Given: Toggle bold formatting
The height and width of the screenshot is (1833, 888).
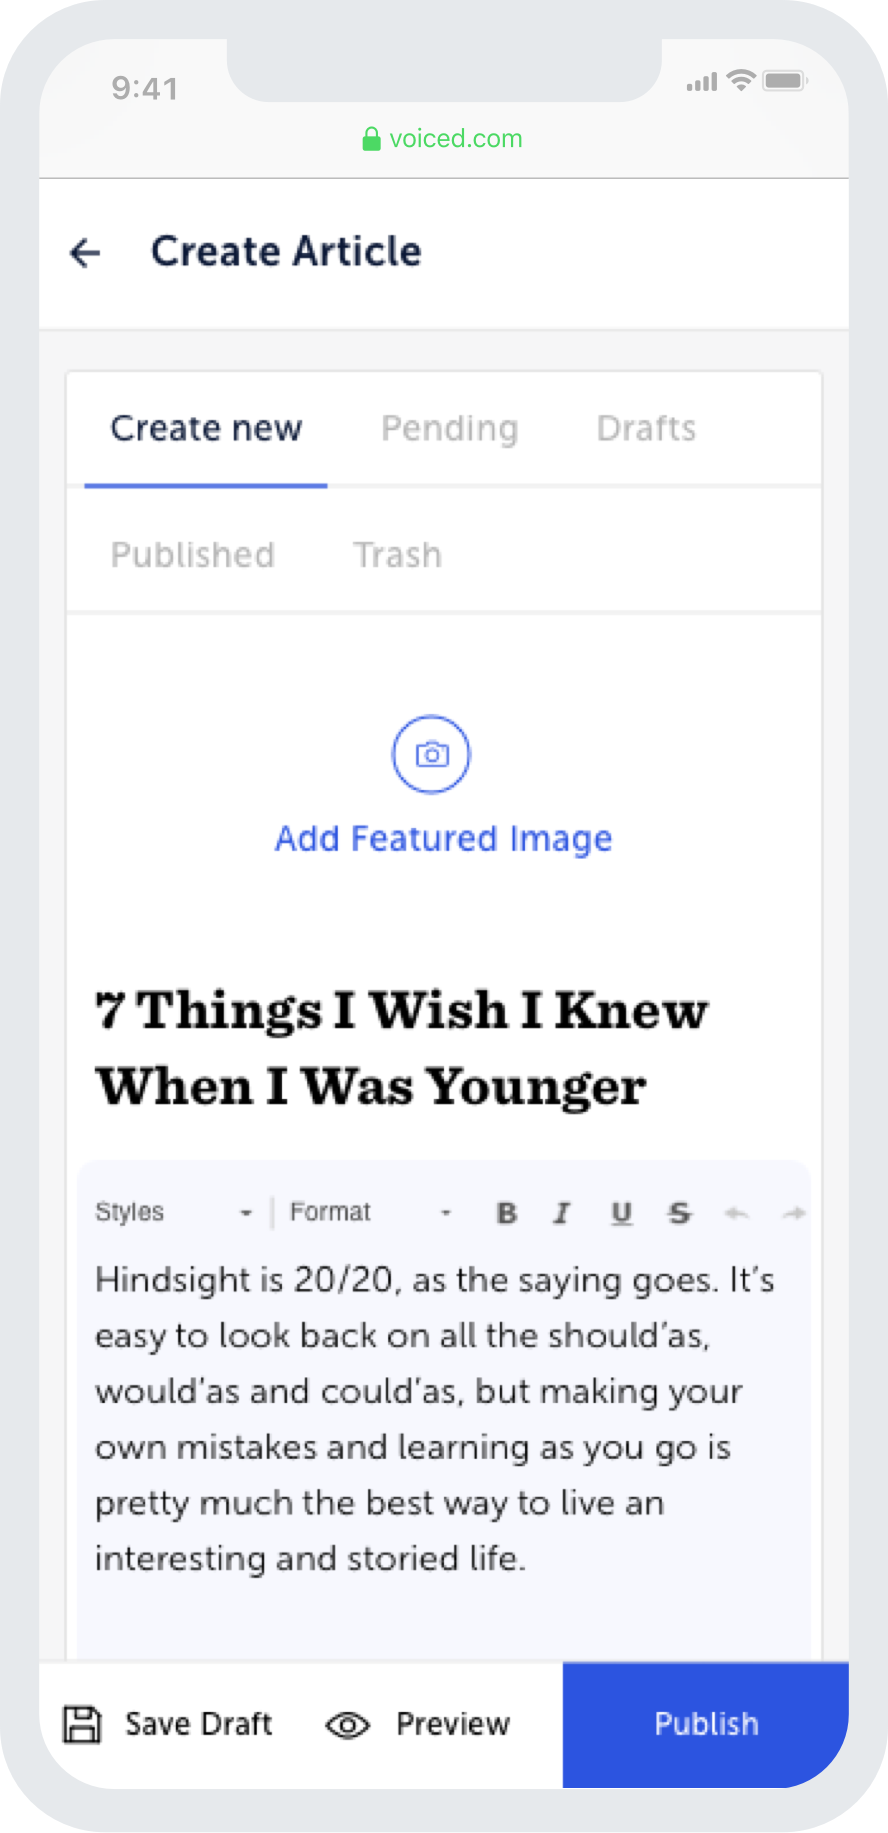Looking at the screenshot, I should (507, 1213).
